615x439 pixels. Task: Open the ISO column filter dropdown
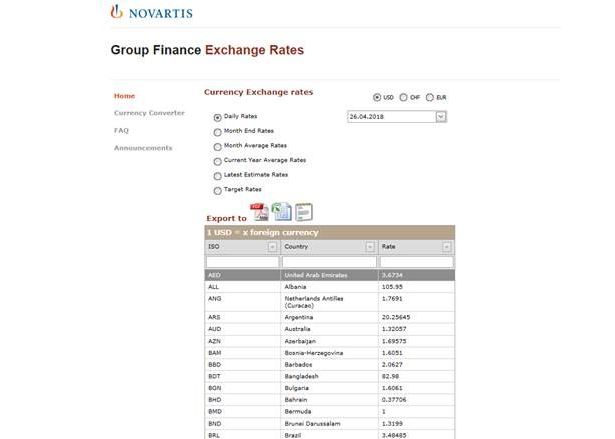point(272,247)
